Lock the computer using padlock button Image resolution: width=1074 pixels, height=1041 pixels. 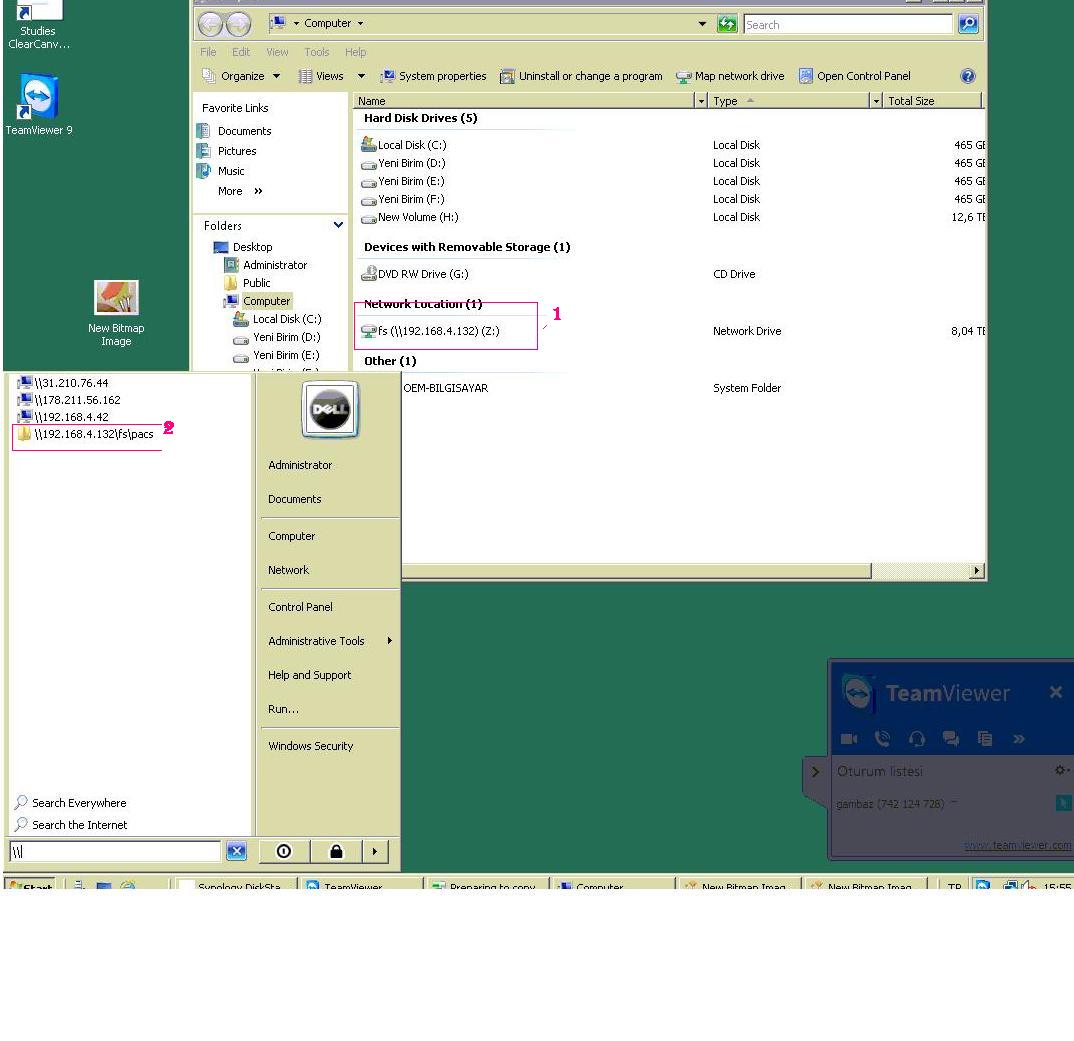pos(336,851)
